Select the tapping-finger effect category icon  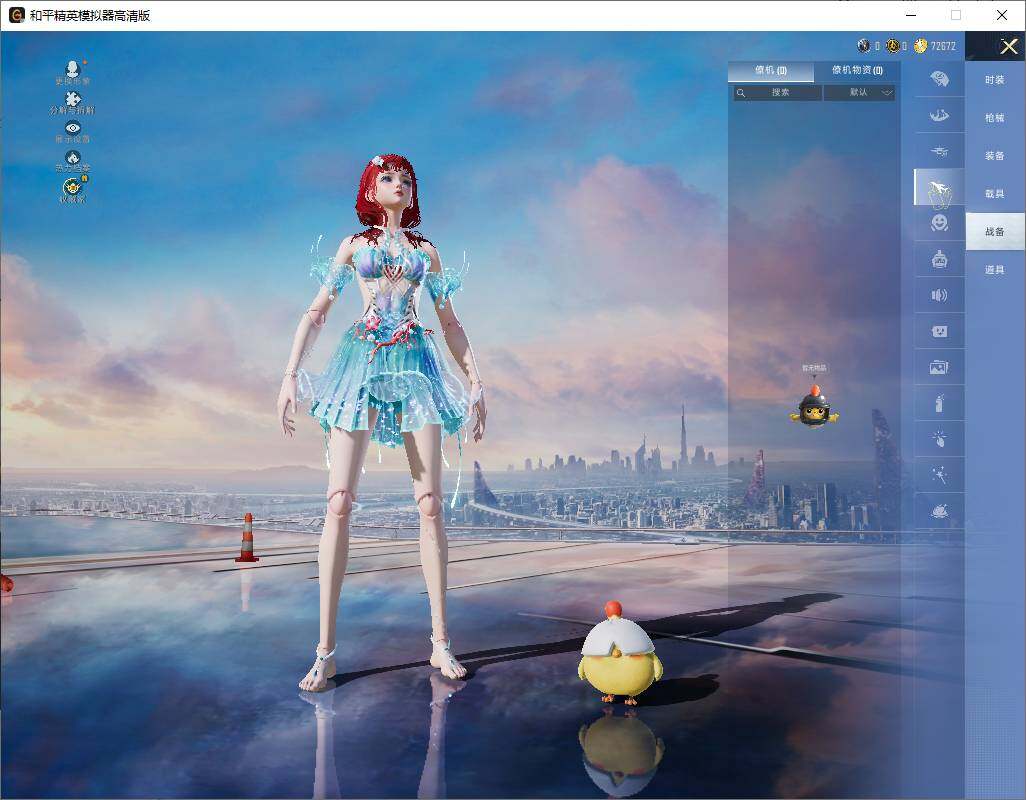pos(940,439)
